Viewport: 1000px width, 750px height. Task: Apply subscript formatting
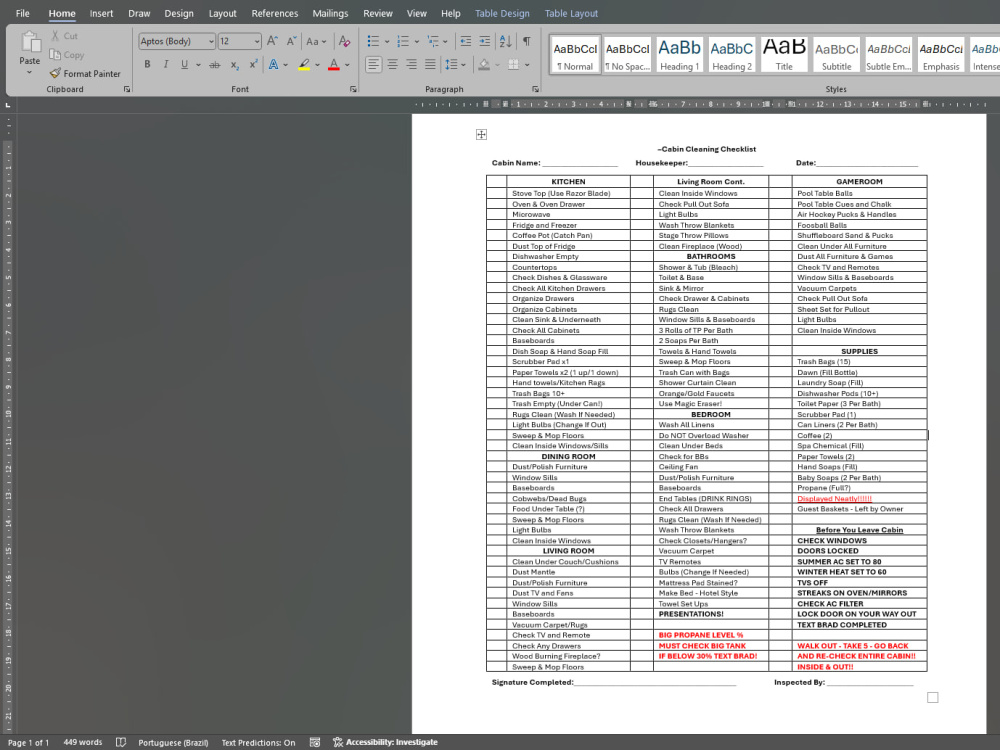[234, 64]
